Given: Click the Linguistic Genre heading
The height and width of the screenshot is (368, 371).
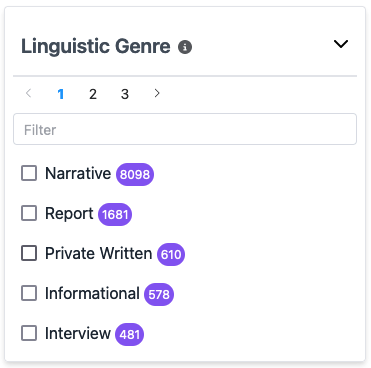Looking at the screenshot, I should coord(96,46).
